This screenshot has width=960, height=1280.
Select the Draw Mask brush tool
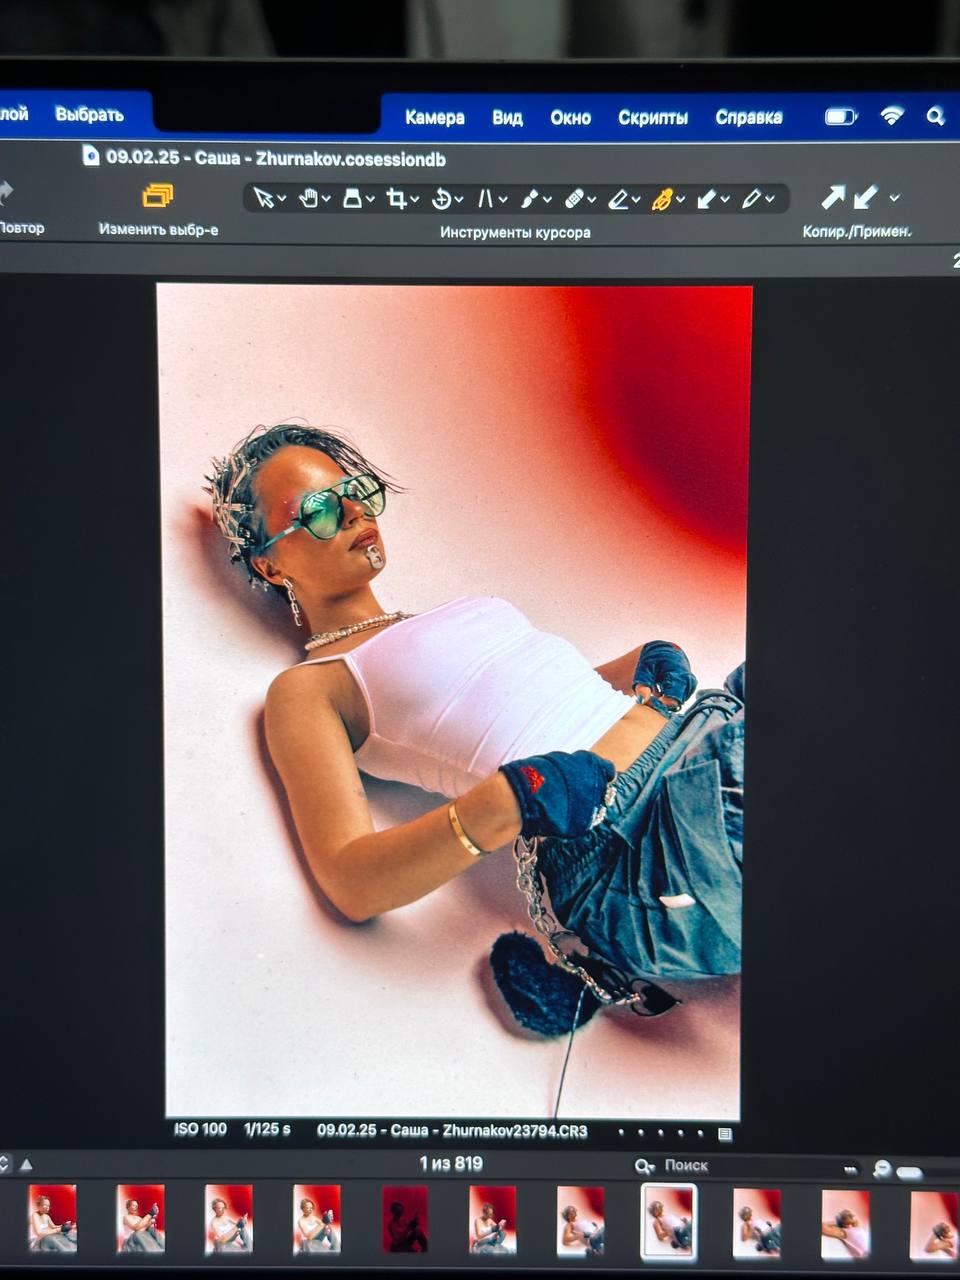pyautogui.click(x=529, y=199)
